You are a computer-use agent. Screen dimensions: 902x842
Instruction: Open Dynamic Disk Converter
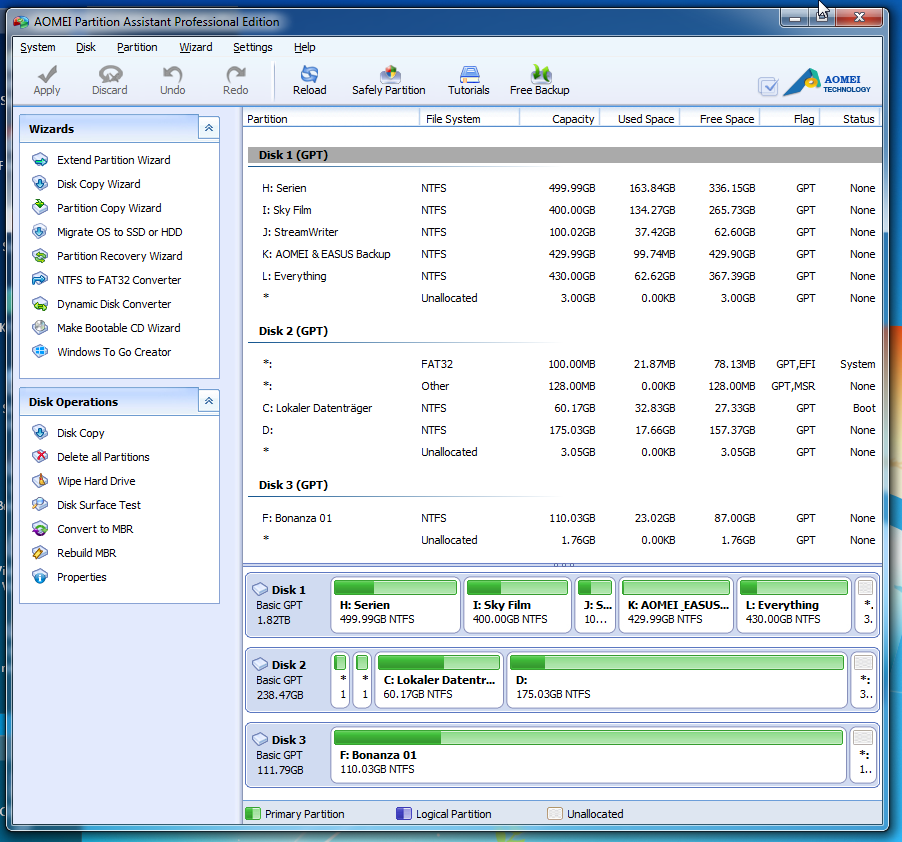pyautogui.click(x=114, y=304)
